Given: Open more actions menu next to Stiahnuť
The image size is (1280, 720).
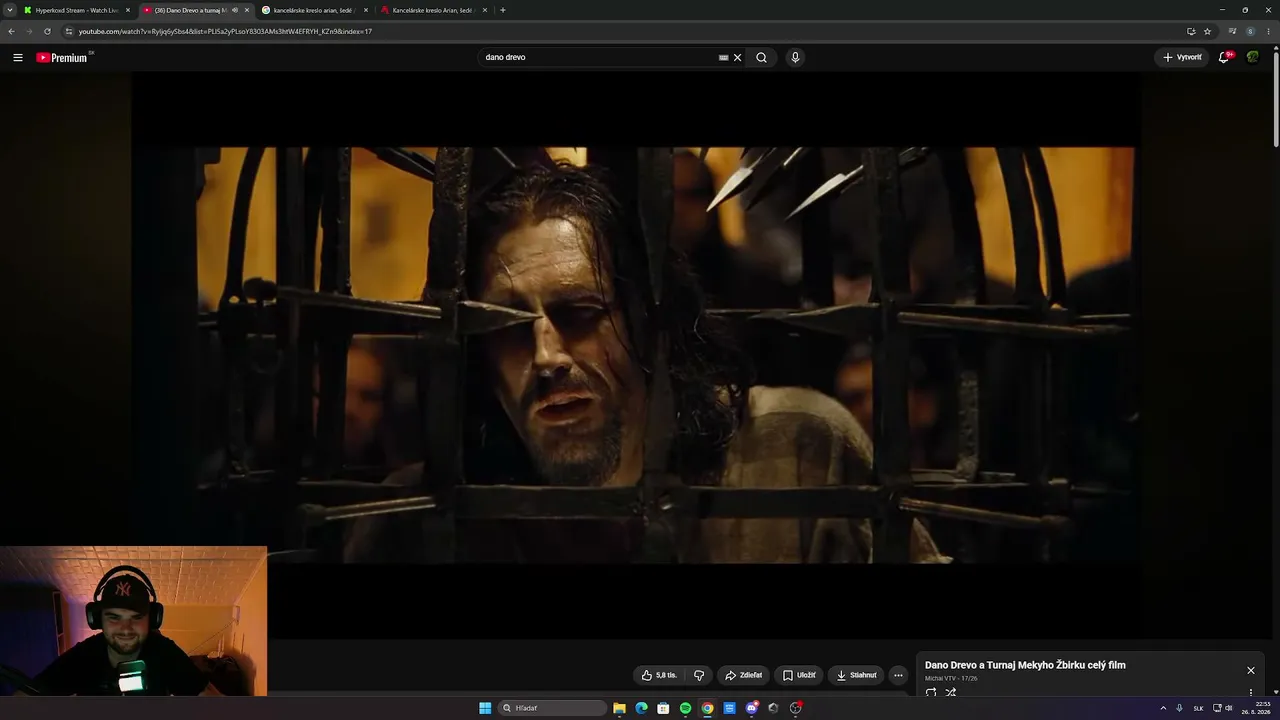Looking at the screenshot, I should coord(898,675).
